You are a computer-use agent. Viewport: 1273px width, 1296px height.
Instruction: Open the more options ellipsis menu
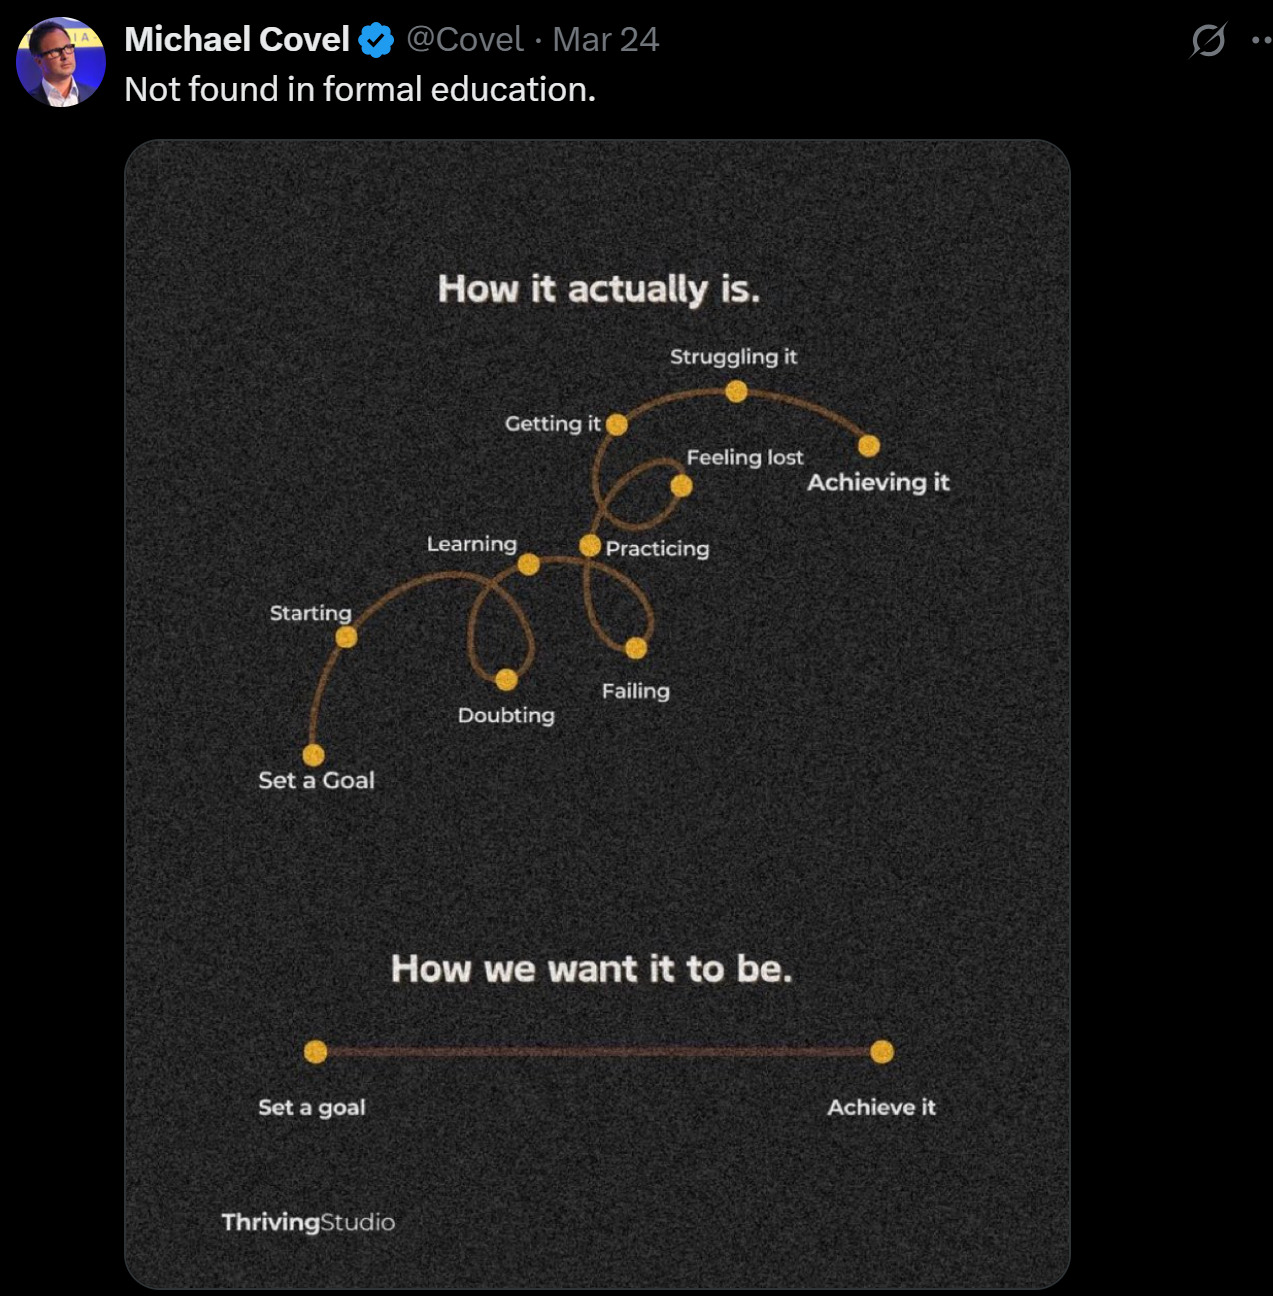[1262, 40]
